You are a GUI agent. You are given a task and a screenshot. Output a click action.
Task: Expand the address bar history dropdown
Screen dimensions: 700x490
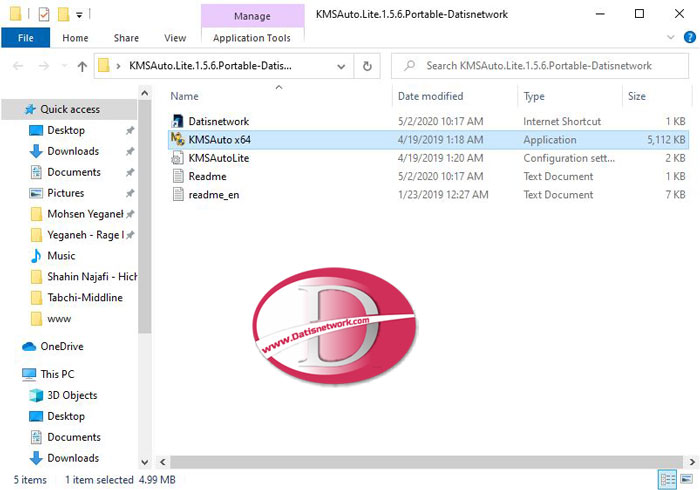(x=341, y=66)
